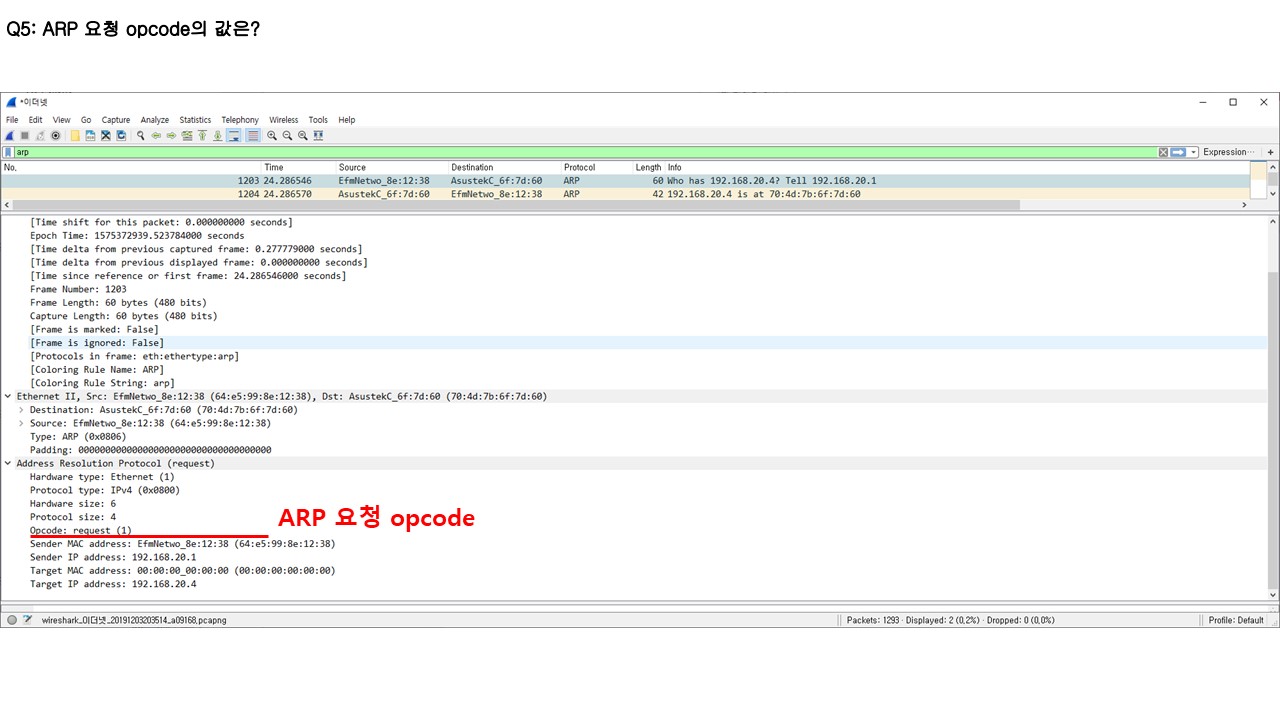
Task: Open a capture file with the folder icon
Action: (x=75, y=135)
